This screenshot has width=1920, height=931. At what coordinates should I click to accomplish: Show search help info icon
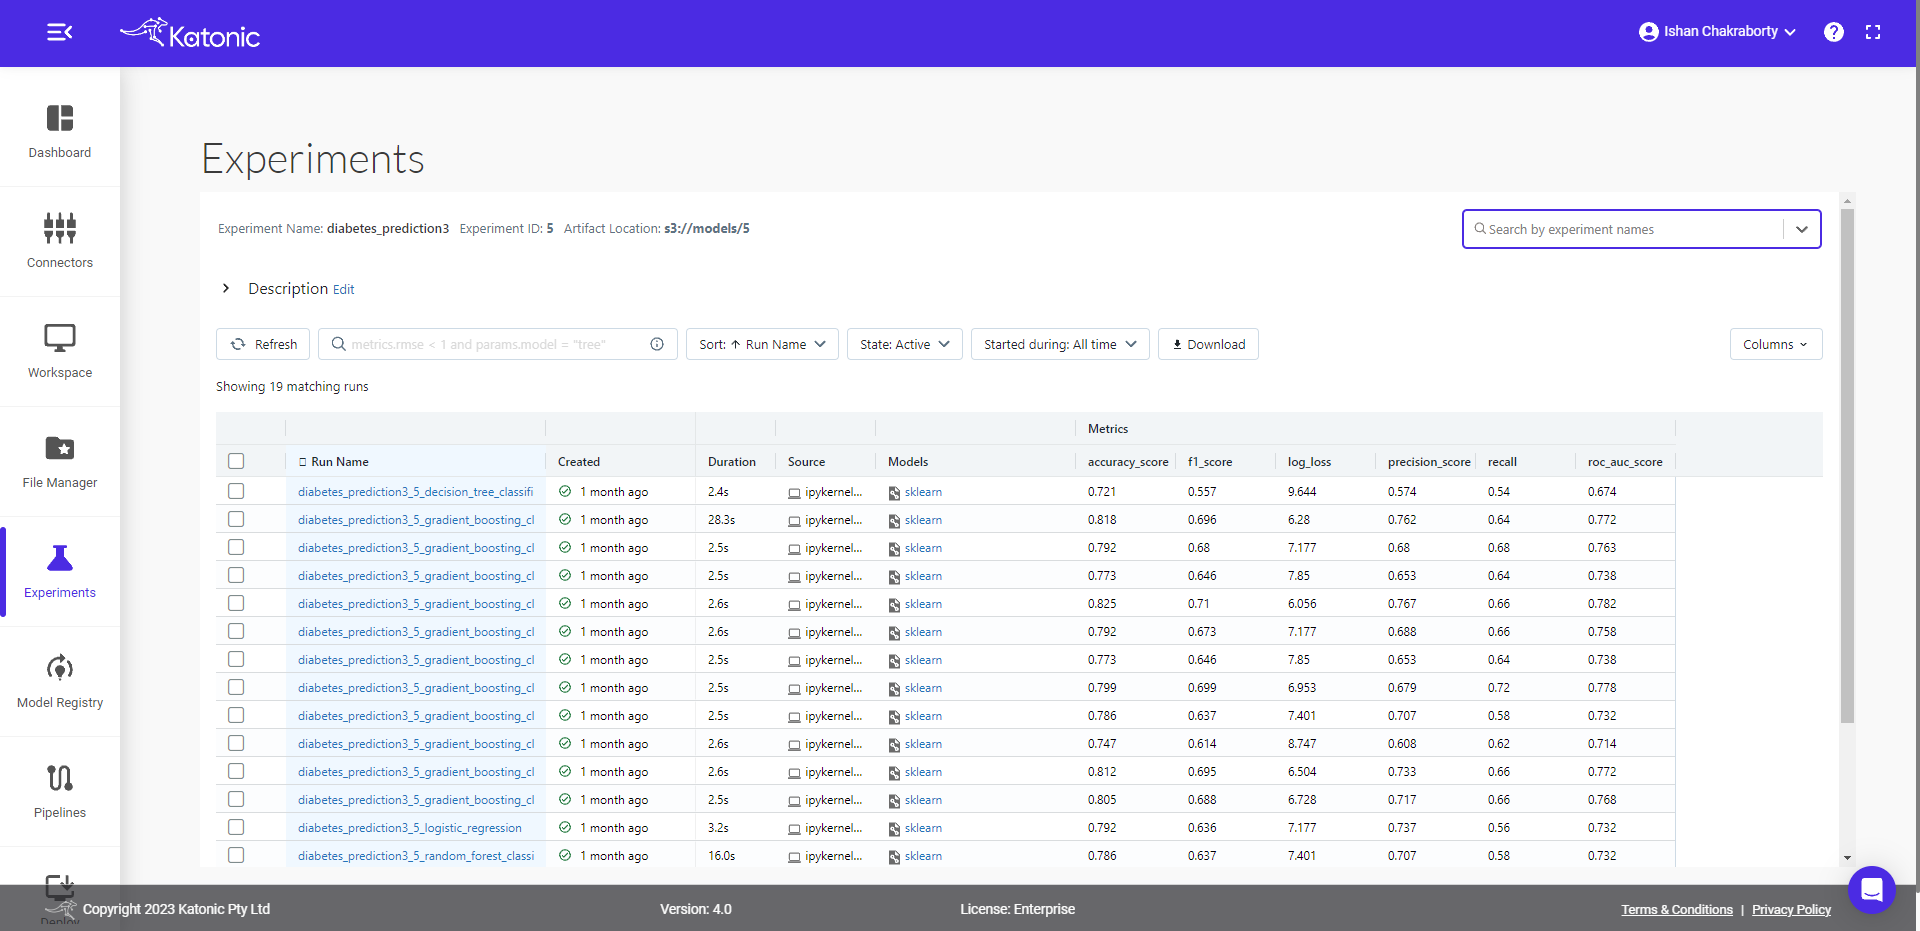(x=657, y=344)
